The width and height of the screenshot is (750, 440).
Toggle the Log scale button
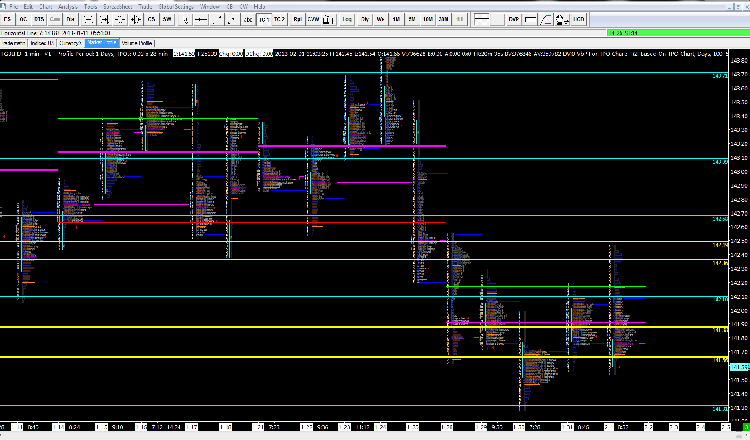(346, 19)
